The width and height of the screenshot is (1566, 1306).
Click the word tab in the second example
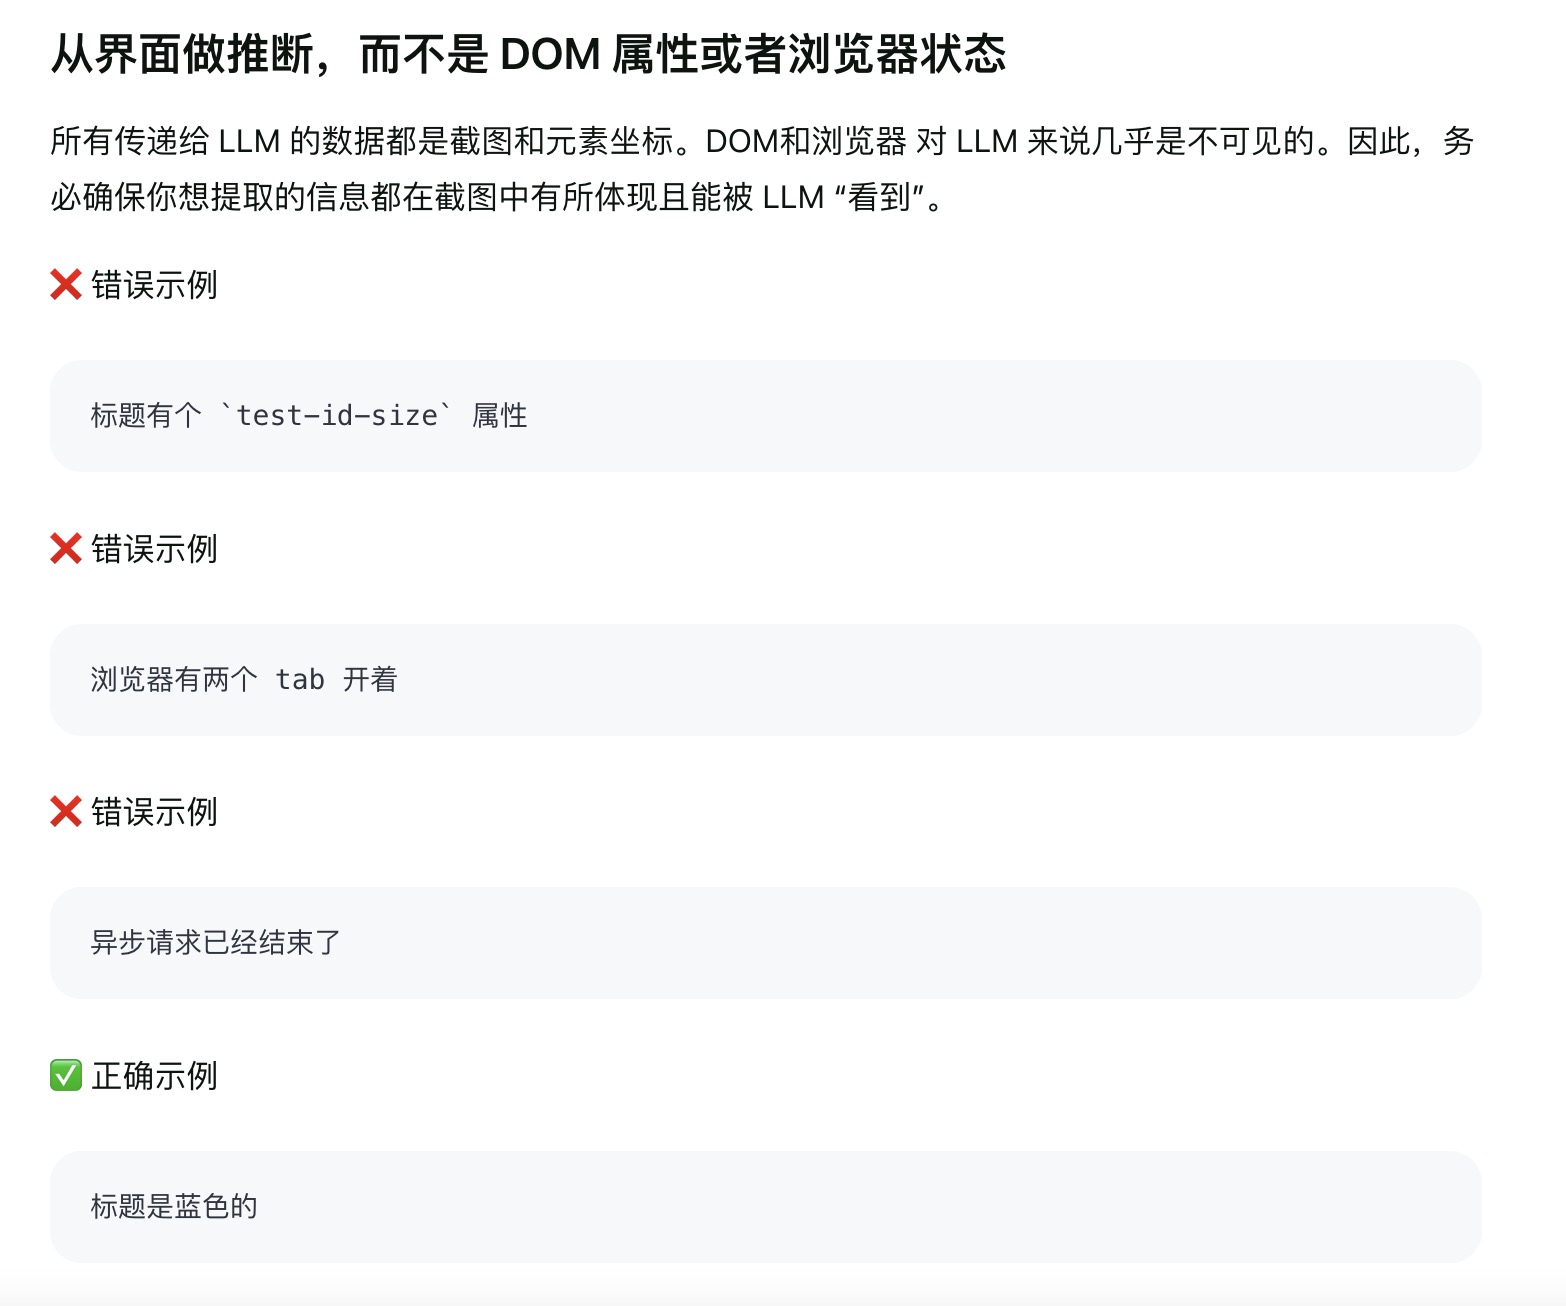click(300, 680)
